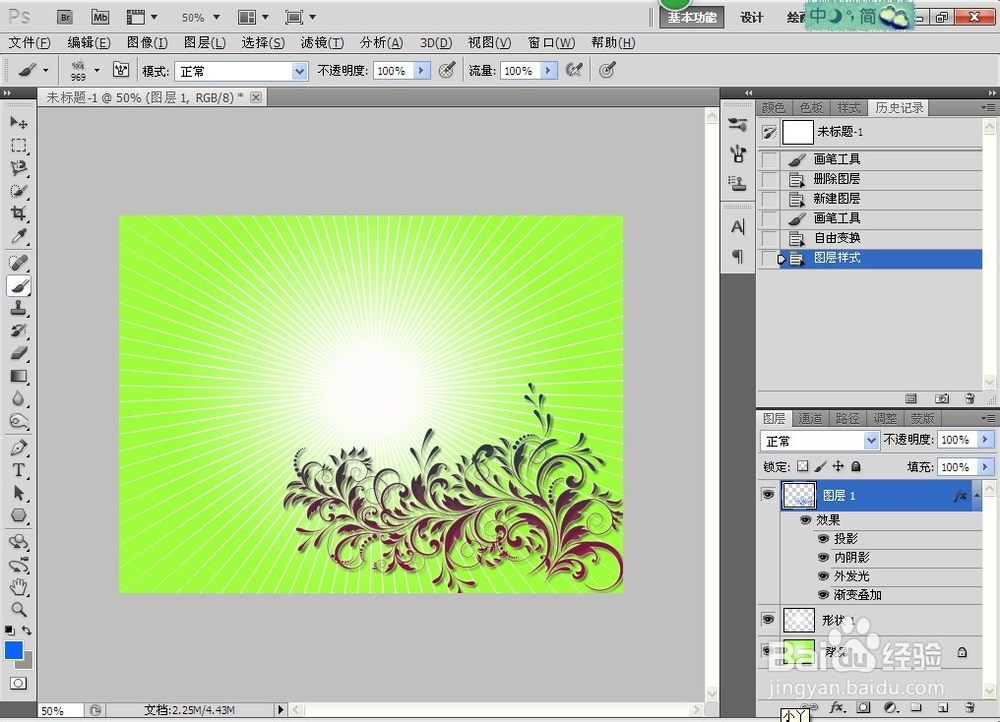Switch to the 色板 tab
Image resolution: width=1000 pixels, height=722 pixels.
point(811,108)
